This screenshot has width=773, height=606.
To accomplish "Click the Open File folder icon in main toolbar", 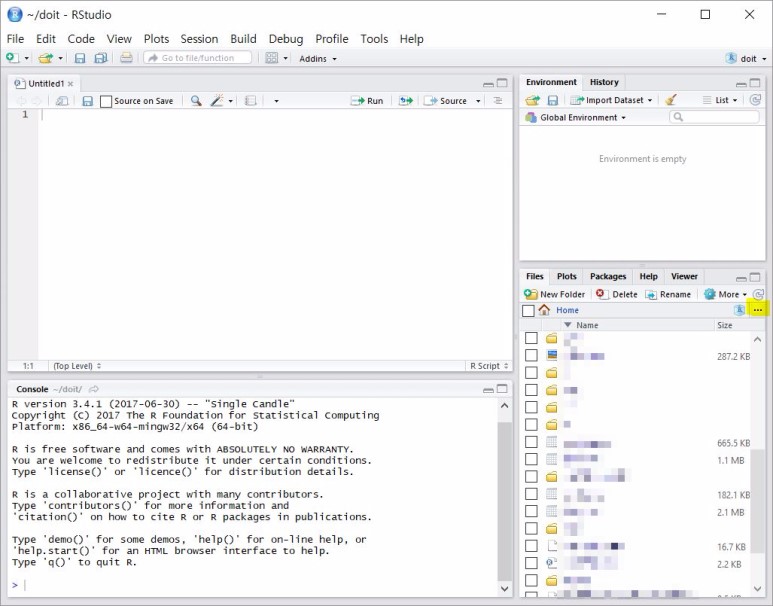I will (45, 58).
